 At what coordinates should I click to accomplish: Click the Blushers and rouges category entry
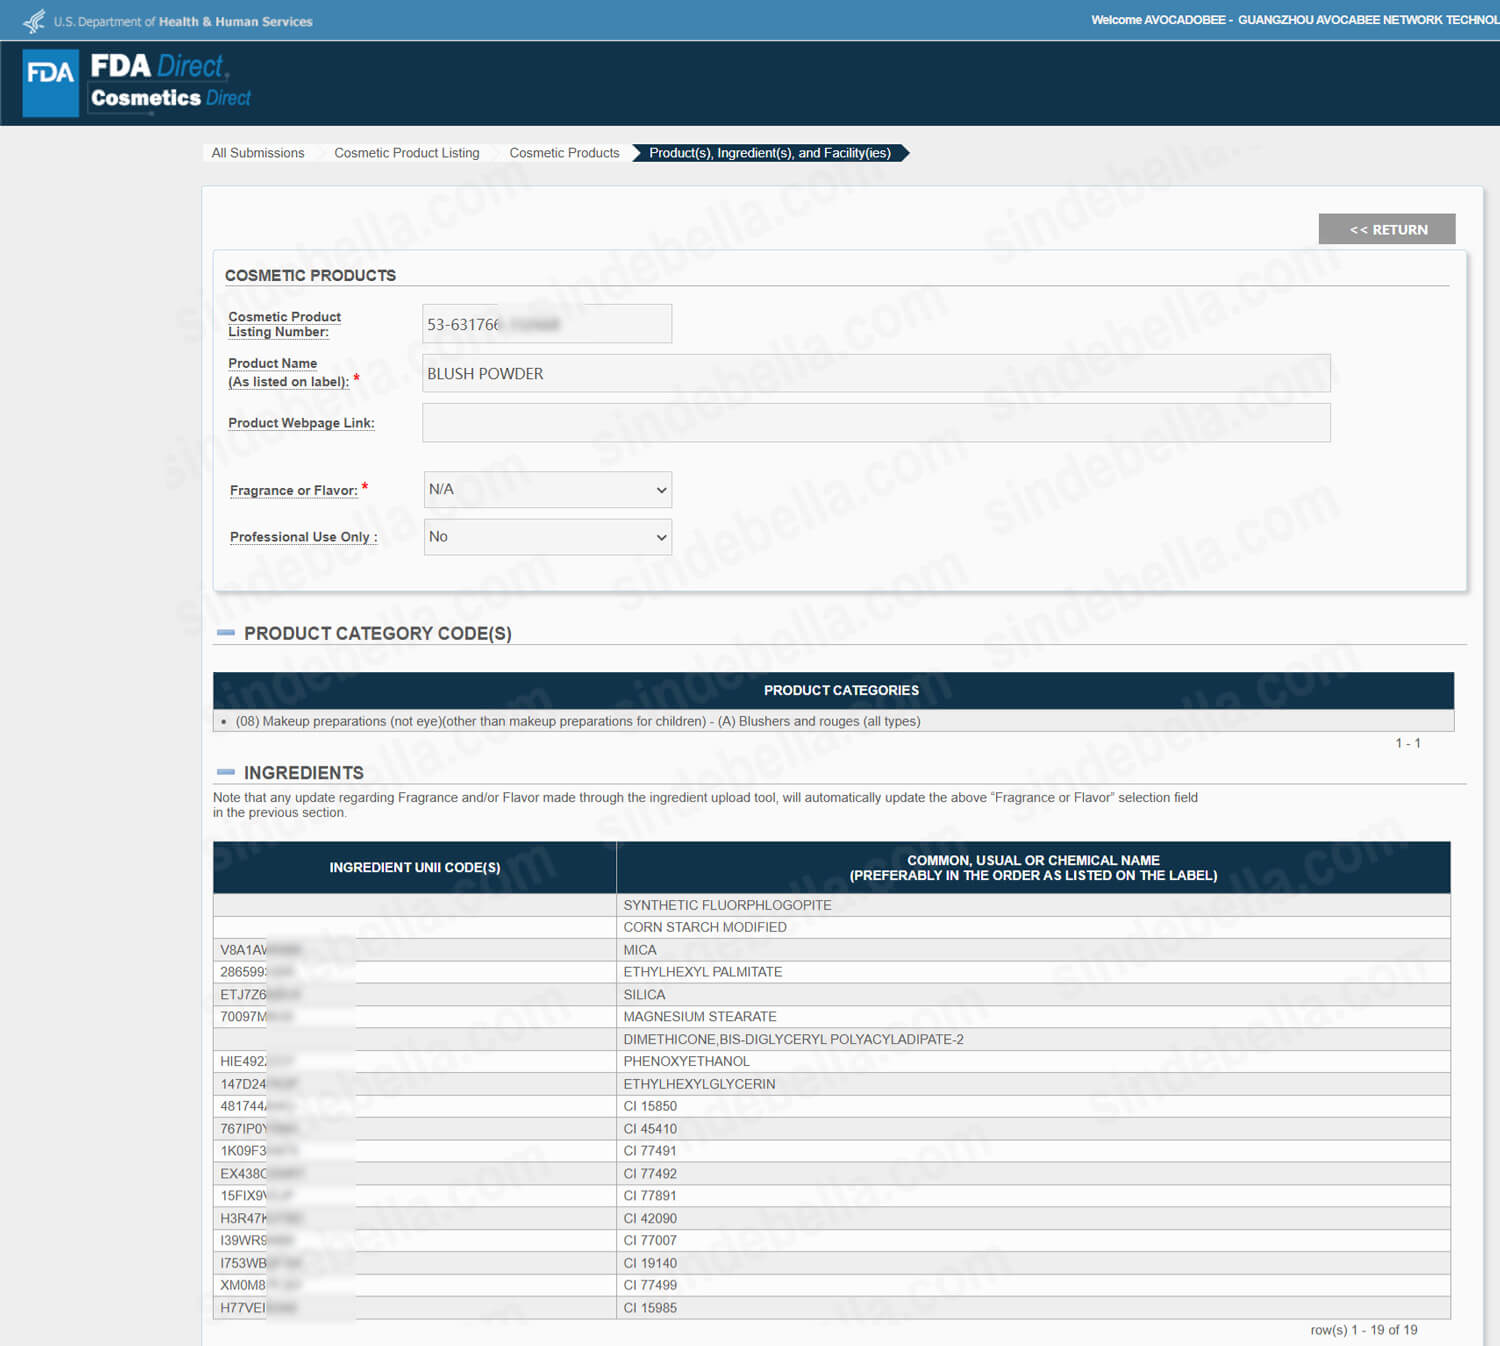point(578,721)
